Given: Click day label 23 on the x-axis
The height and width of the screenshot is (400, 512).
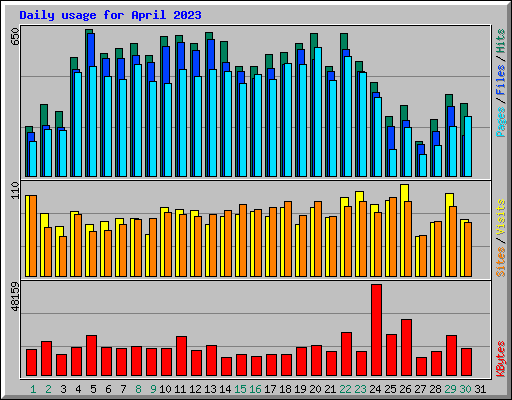Looking at the screenshot, I should (x=360, y=389).
